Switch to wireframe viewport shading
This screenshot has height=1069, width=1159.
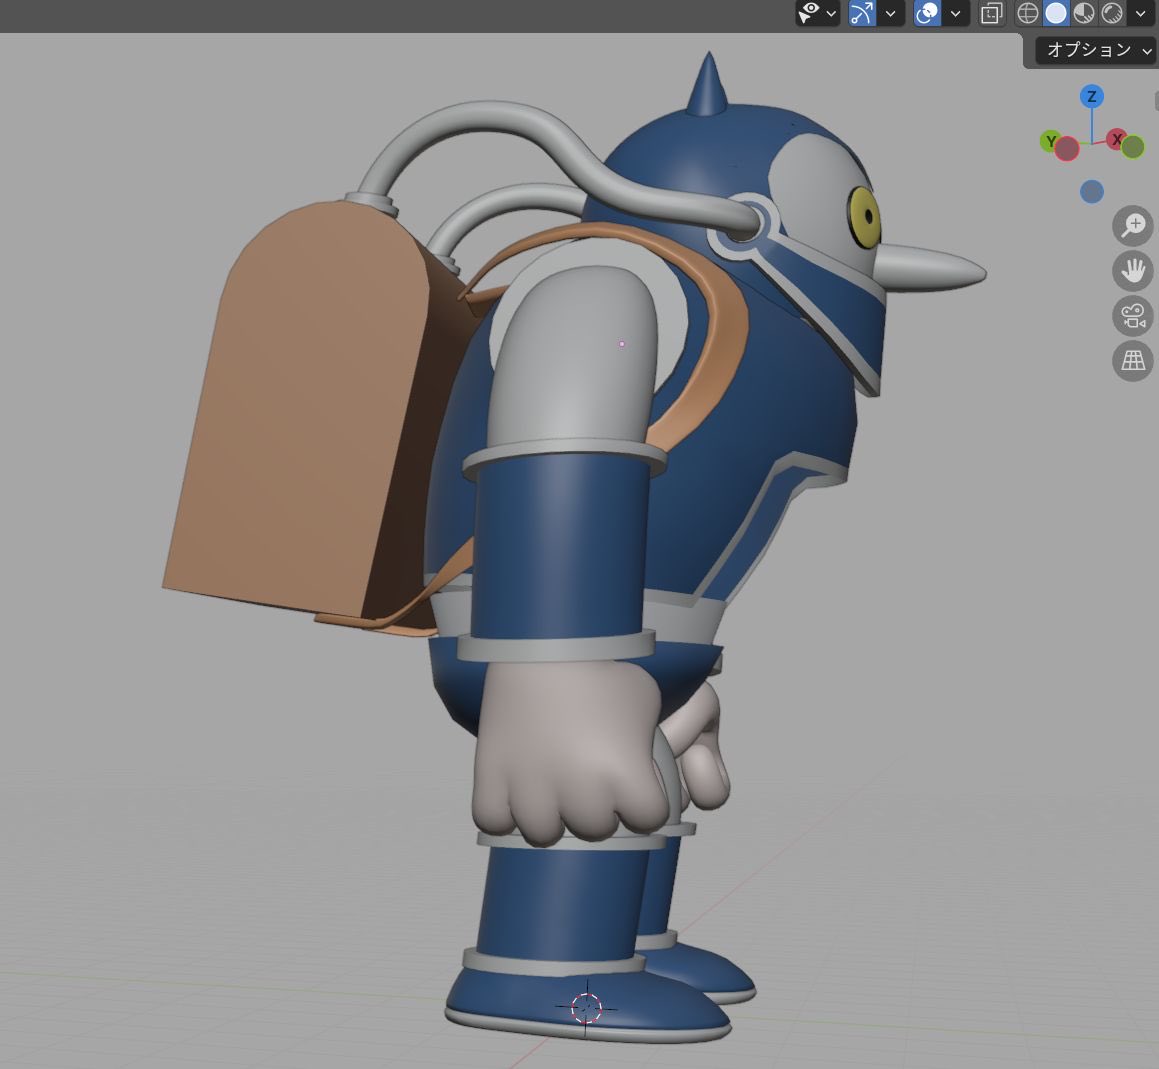1027,13
